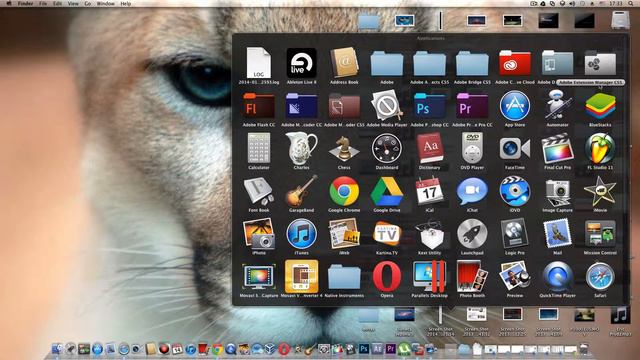Launch Chess
This screenshot has width=640, height=360.
[344, 149]
